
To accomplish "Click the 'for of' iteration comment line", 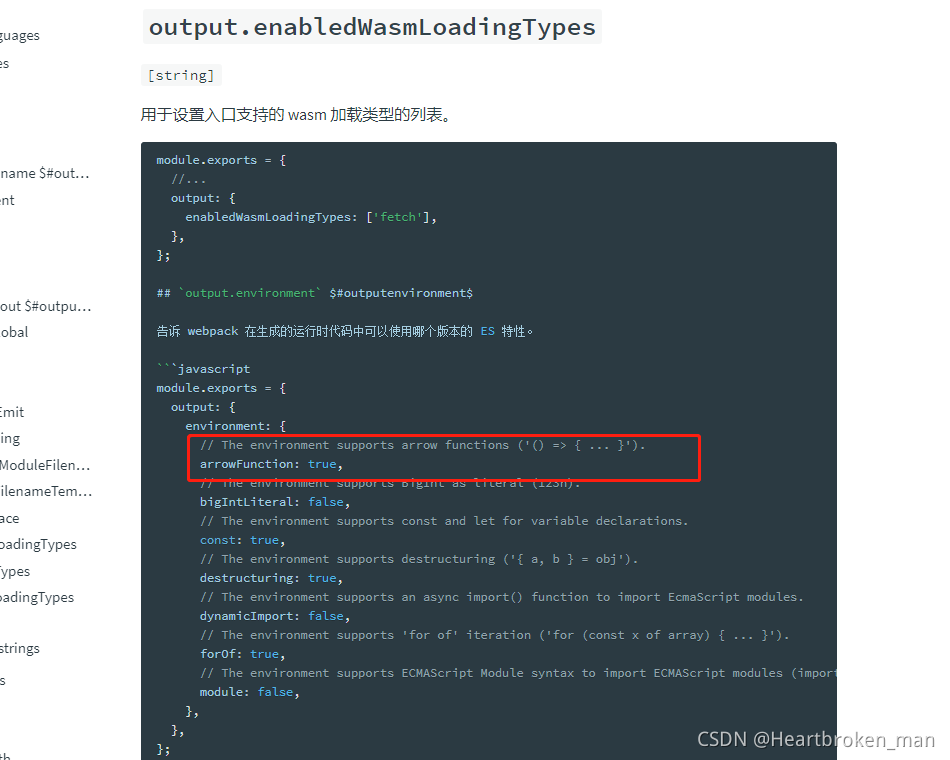I will (495, 635).
